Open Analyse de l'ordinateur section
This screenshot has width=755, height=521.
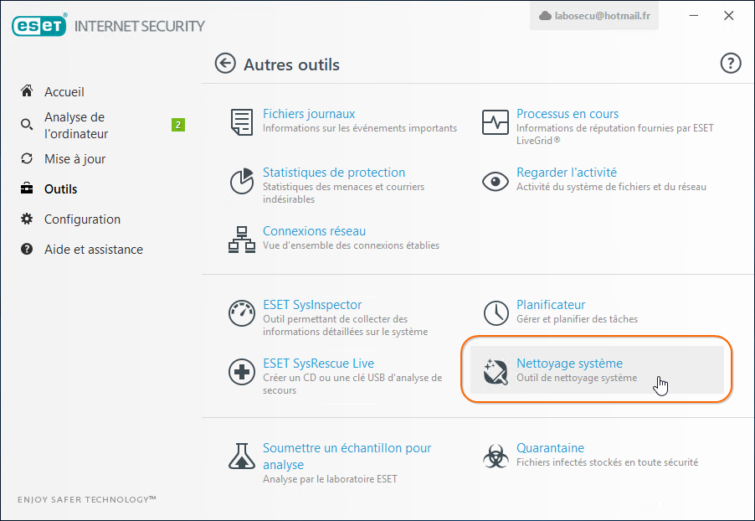[76, 125]
